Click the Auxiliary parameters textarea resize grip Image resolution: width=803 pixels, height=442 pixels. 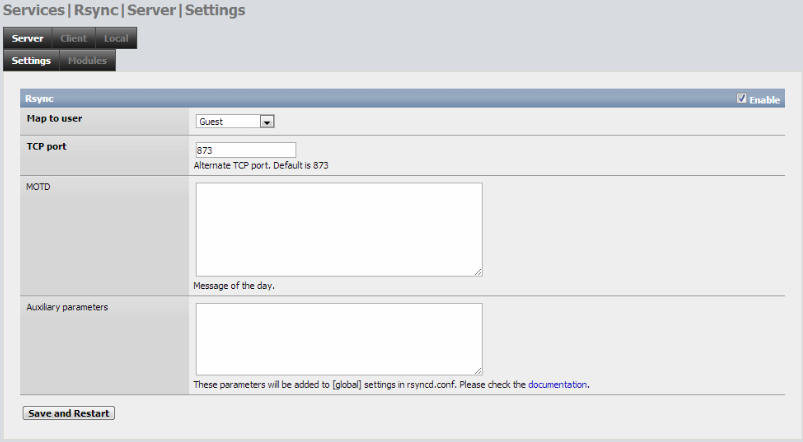[x=478, y=371]
